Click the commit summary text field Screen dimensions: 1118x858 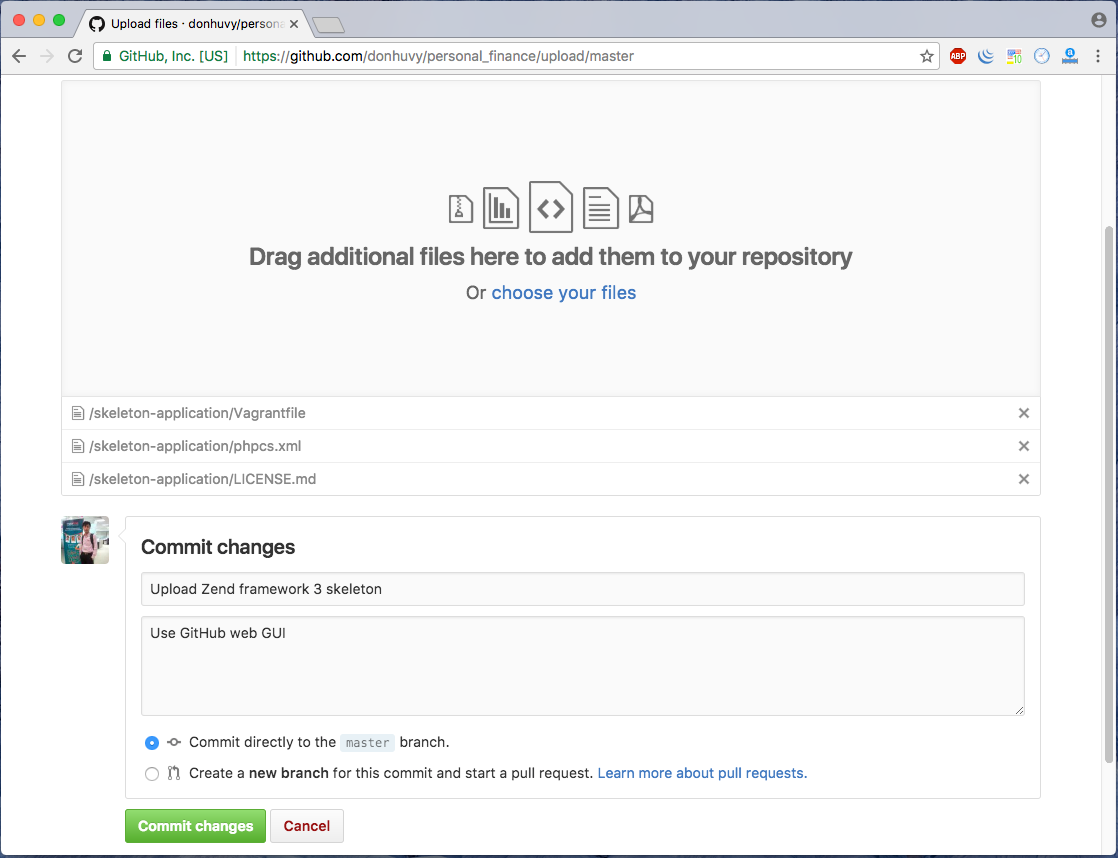pyautogui.click(x=582, y=589)
